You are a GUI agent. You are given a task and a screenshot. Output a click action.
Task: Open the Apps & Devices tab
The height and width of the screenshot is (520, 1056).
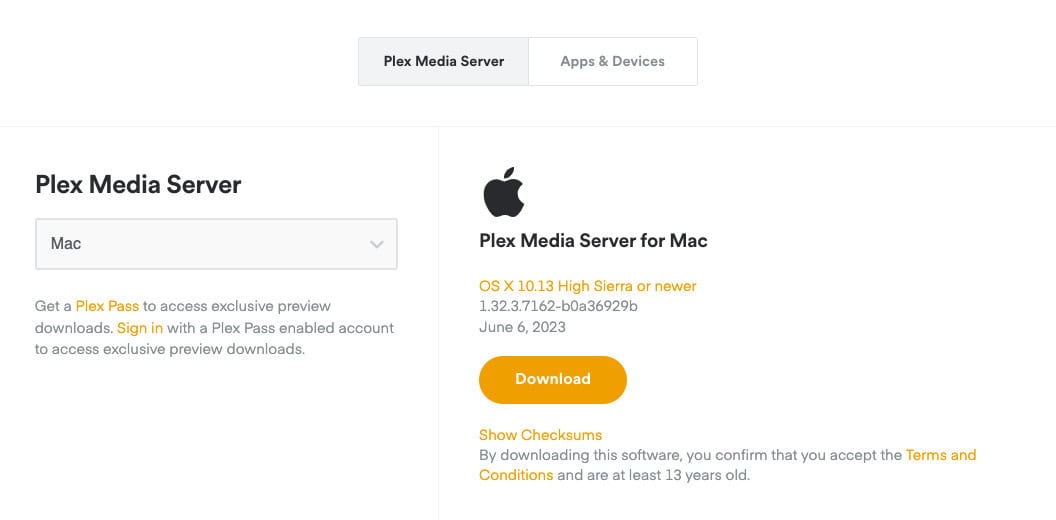coord(613,61)
